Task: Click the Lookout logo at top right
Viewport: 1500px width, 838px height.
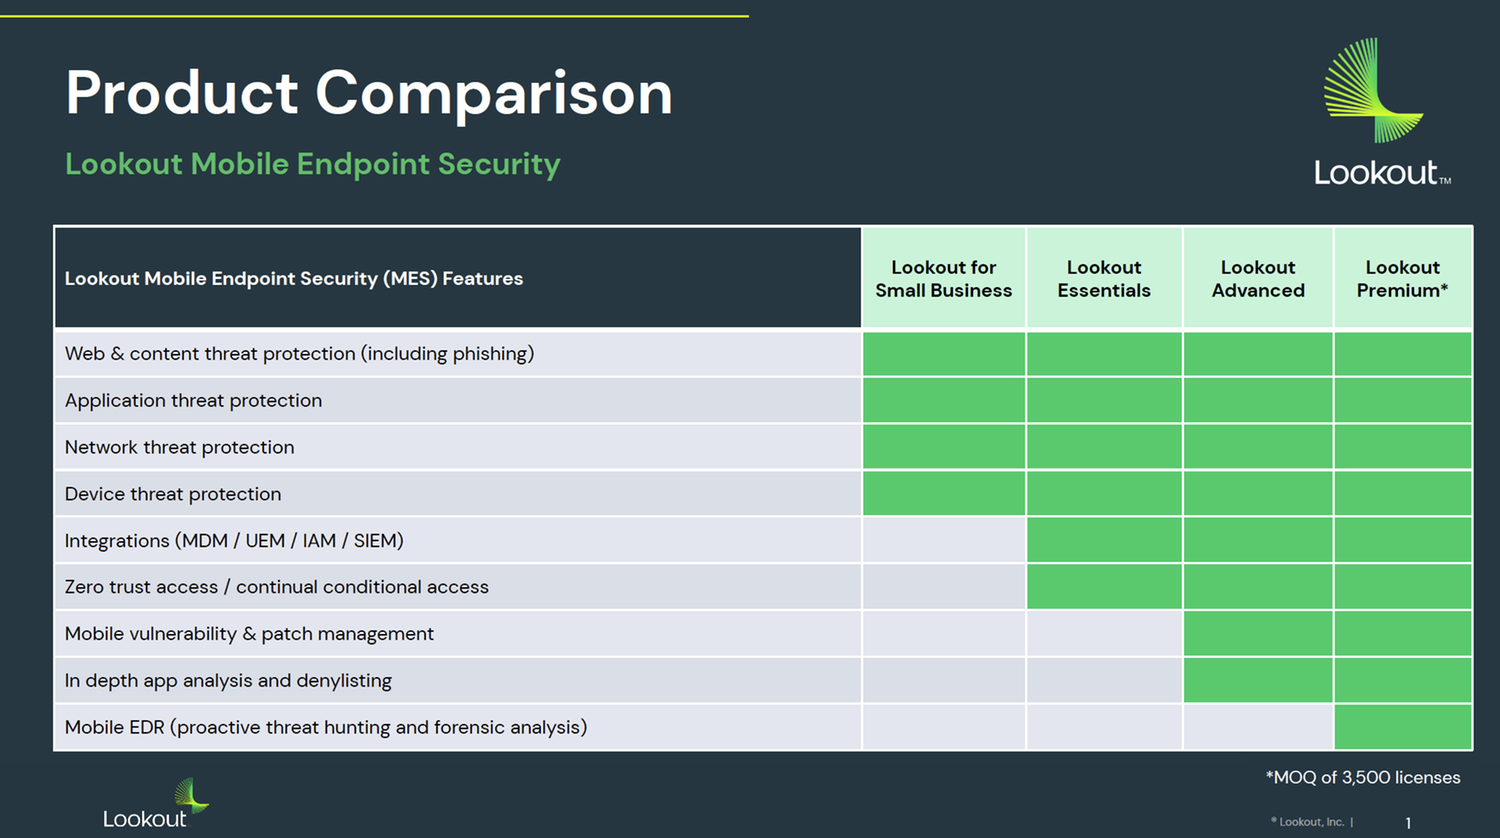Action: point(1382,112)
